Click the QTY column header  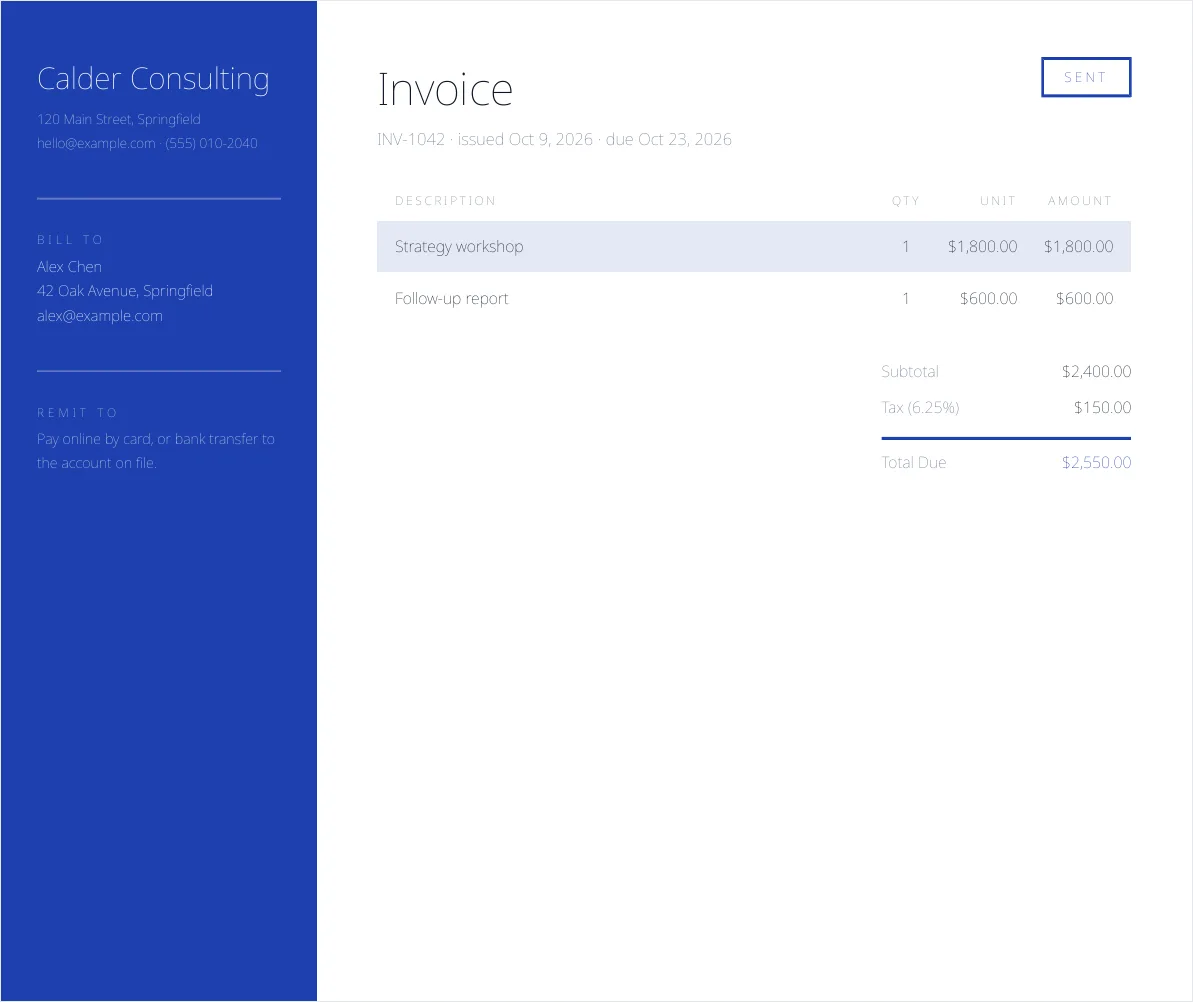point(905,201)
